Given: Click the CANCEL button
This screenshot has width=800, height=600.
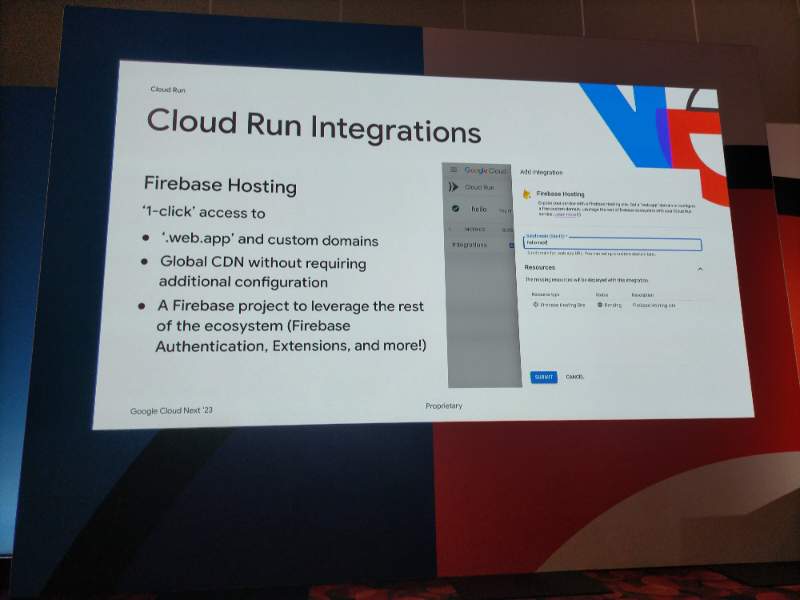Looking at the screenshot, I should tap(575, 377).
